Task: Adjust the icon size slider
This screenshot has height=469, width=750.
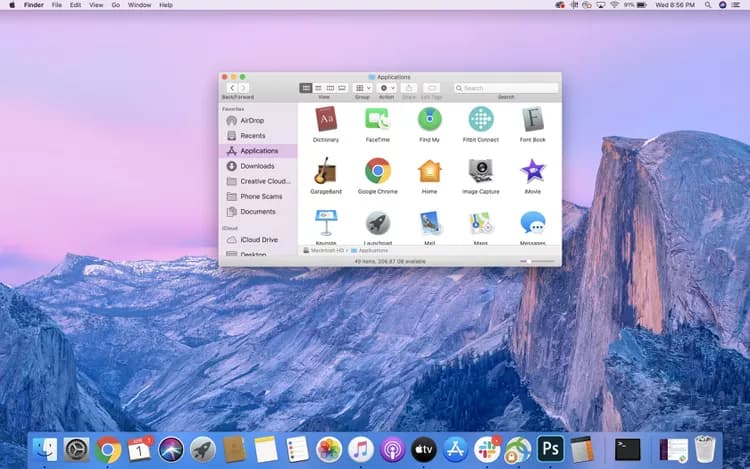Action: [x=537, y=262]
